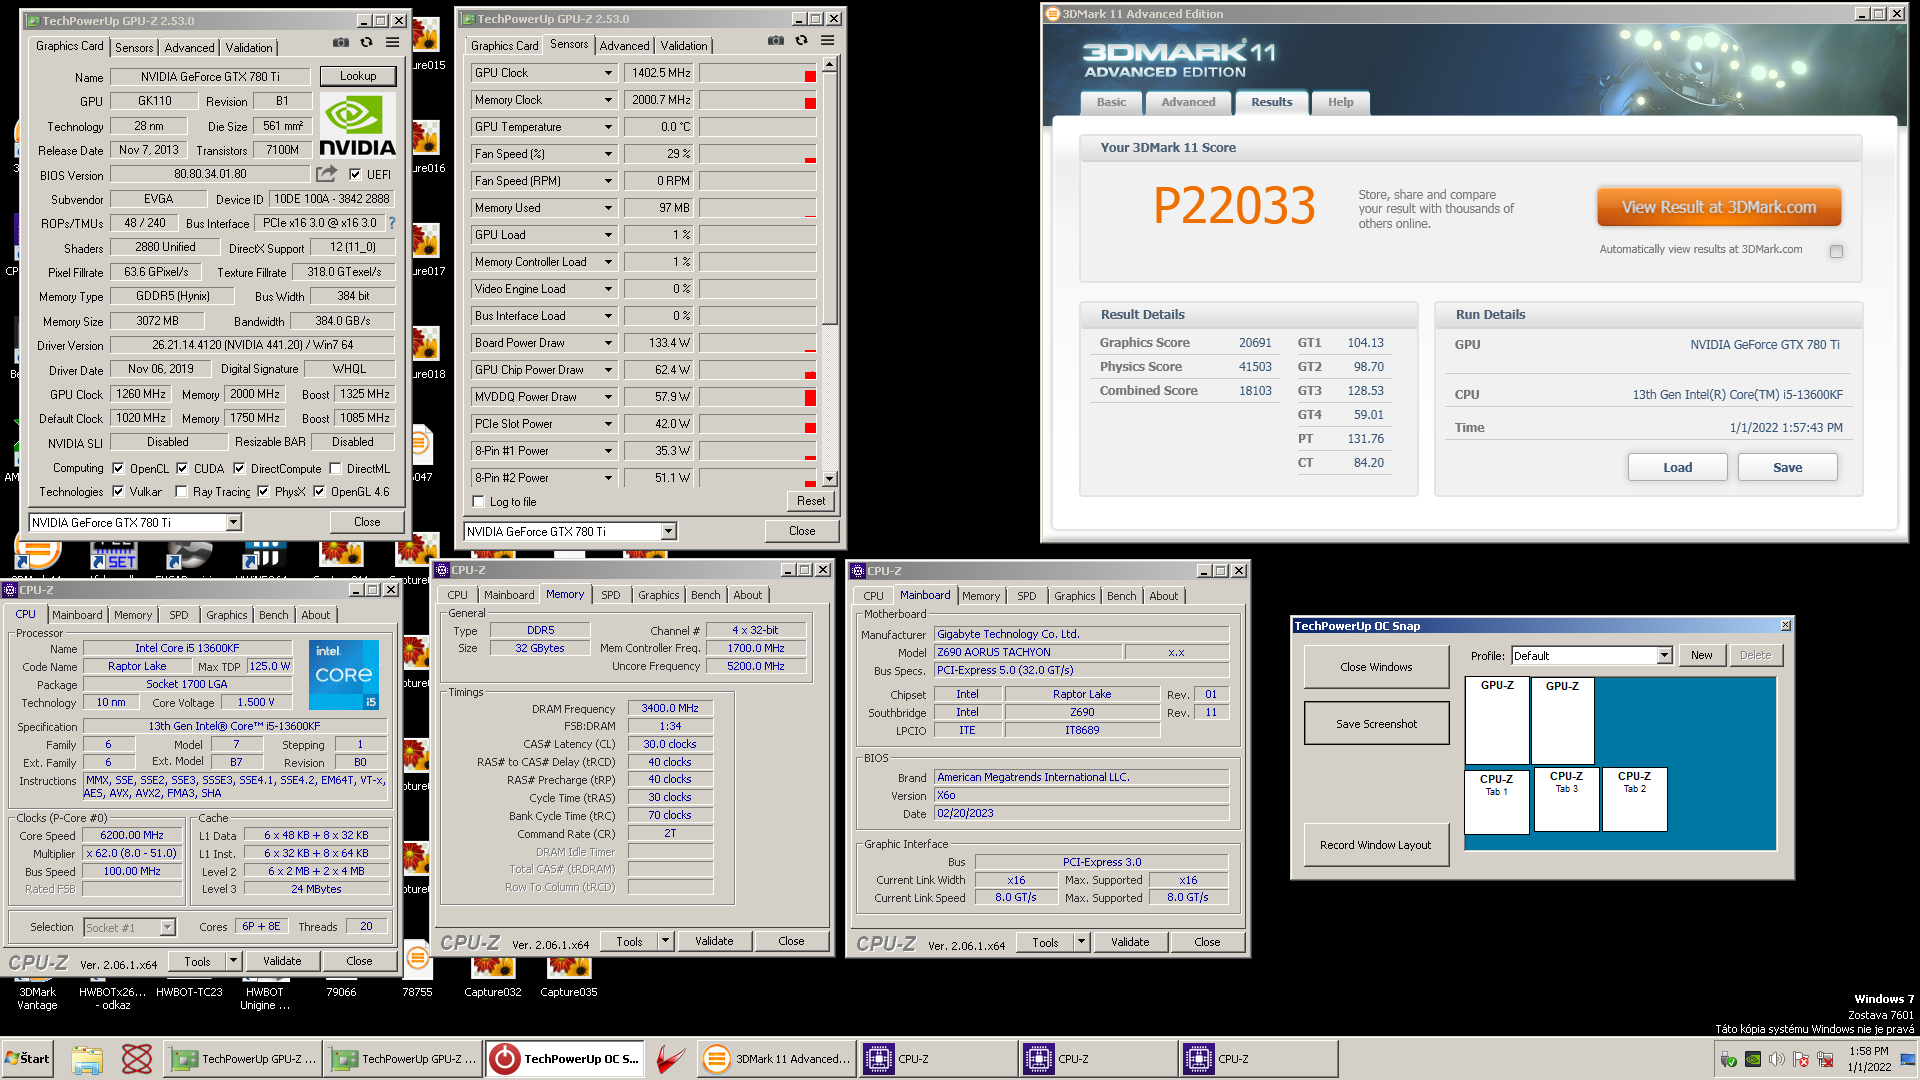Click the camera icon in GPU-Z Sensors window
The image size is (1920, 1080).
776,41
